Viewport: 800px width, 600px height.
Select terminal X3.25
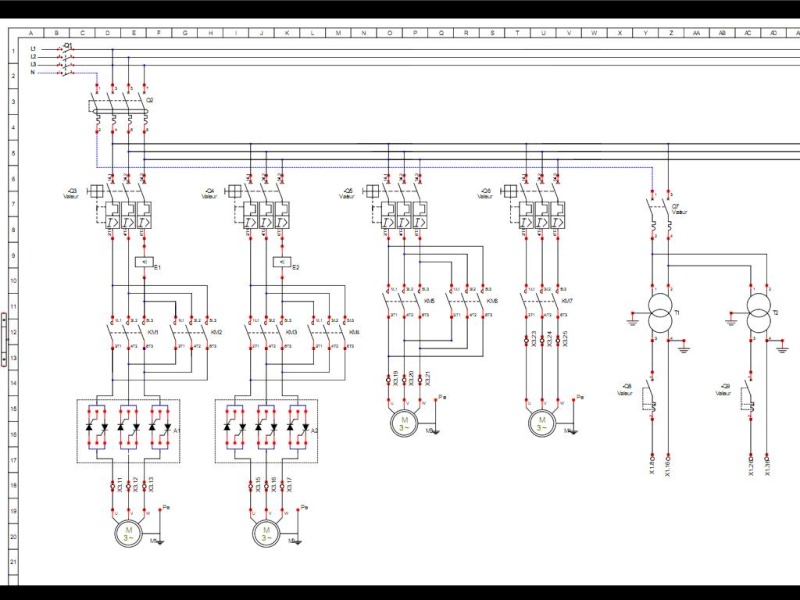[560, 339]
